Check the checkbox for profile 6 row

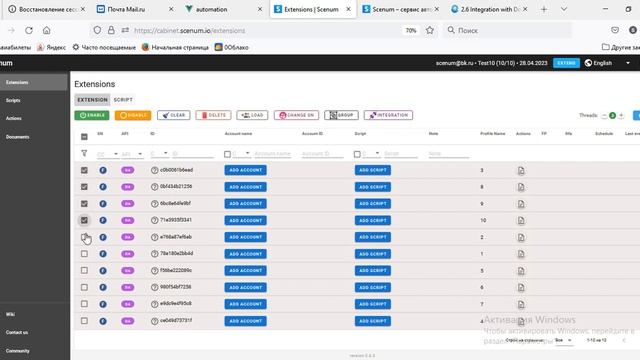[x=84, y=287]
